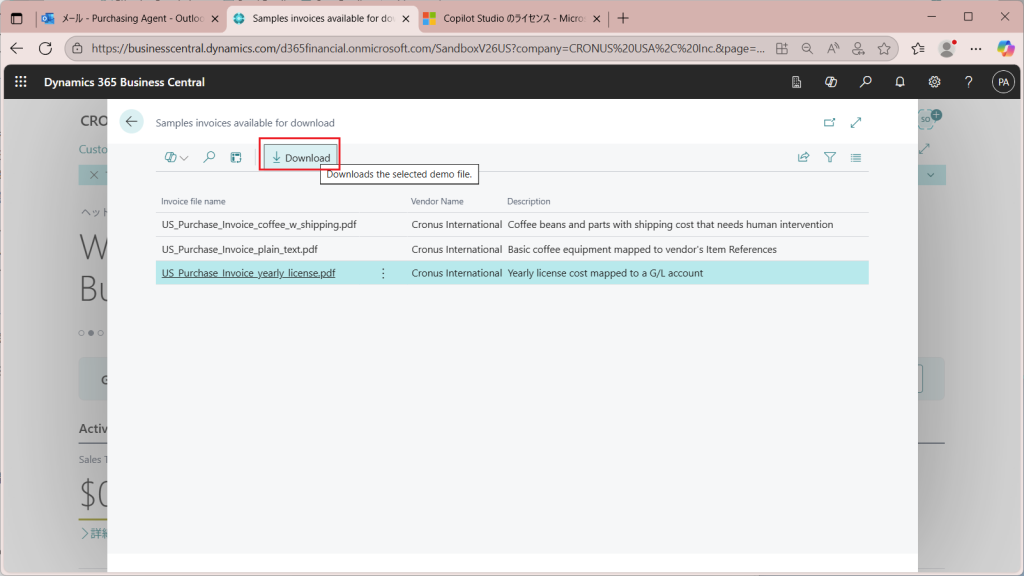The height and width of the screenshot is (576, 1024).
Task: Click the Vendor Name cell of the plain text row
Action: point(456,249)
